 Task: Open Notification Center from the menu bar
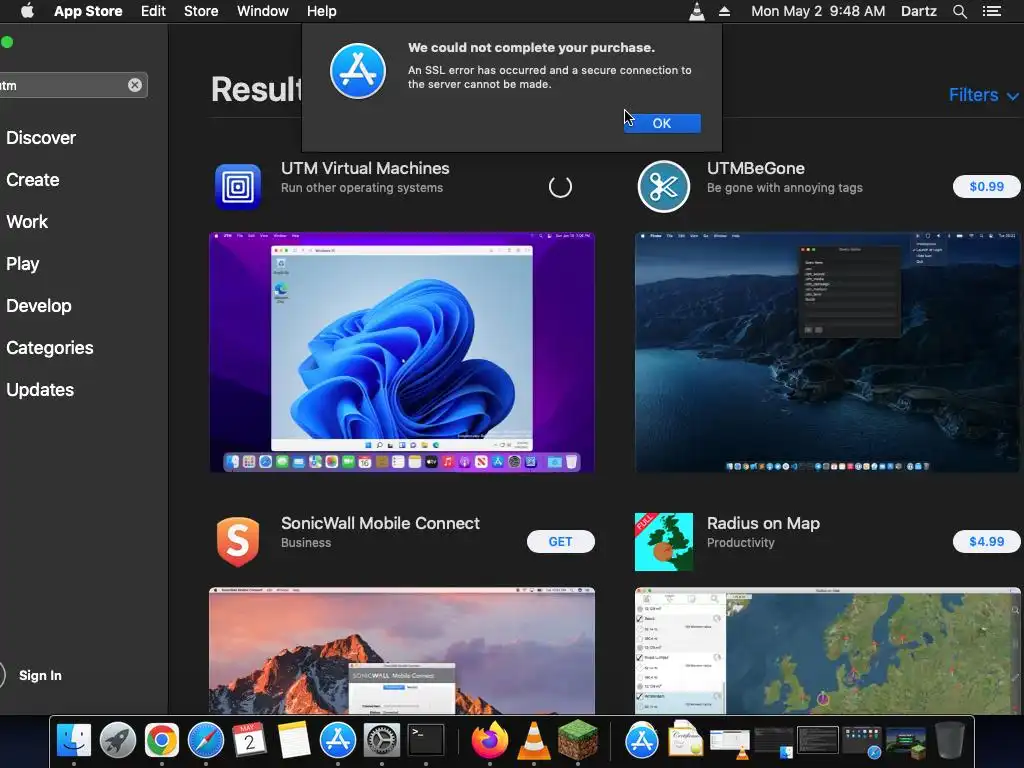(992, 11)
